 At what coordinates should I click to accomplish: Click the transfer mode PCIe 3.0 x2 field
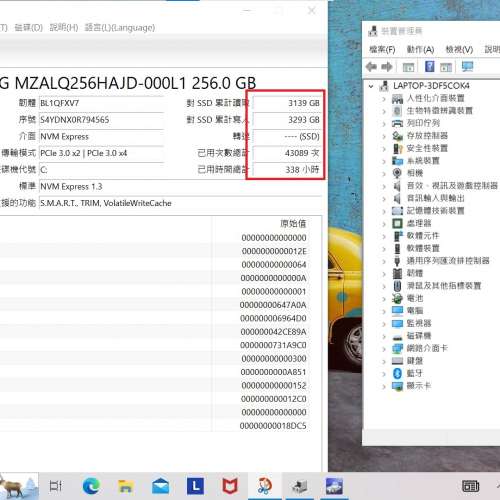click(x=101, y=153)
